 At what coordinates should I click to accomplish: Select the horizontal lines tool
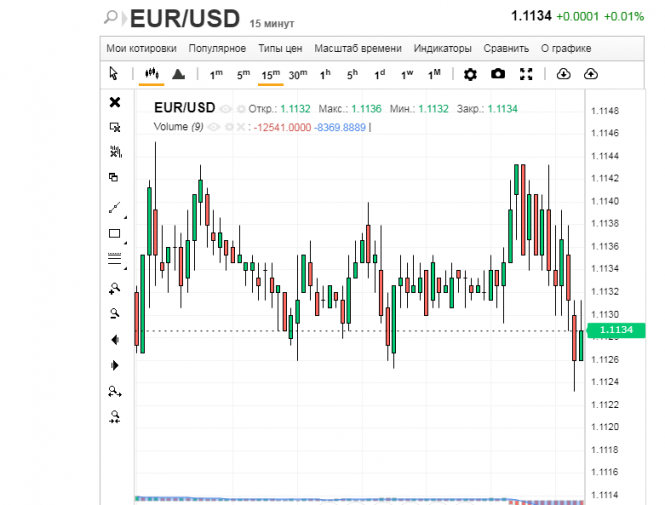[x=115, y=259]
